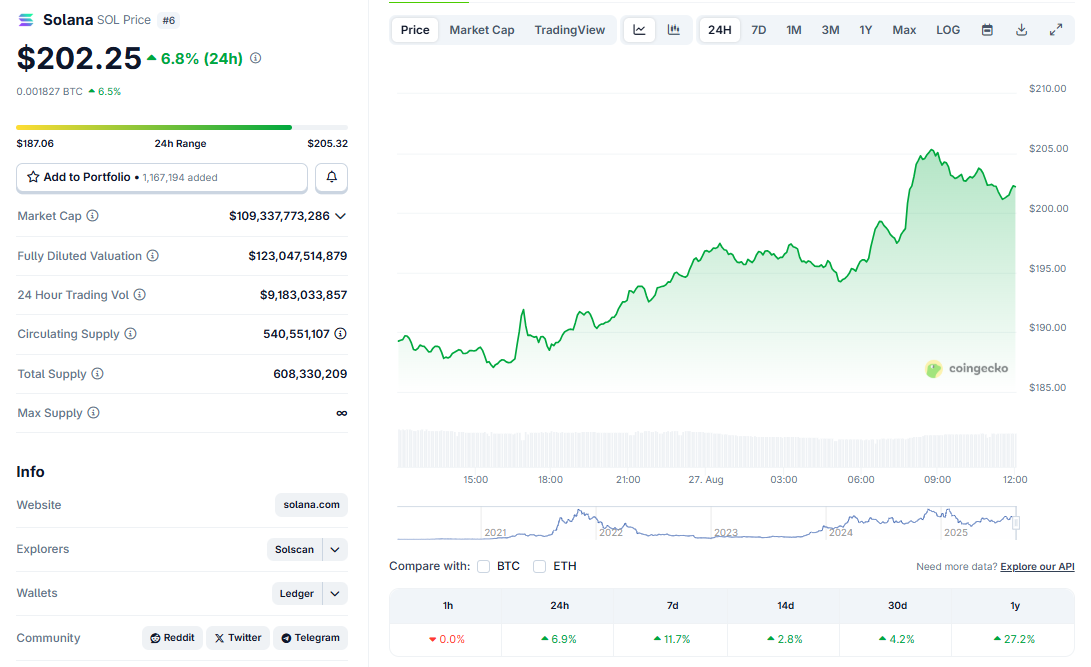Click the $202.25 price value
The height and width of the screenshot is (667, 1091).
tap(79, 58)
